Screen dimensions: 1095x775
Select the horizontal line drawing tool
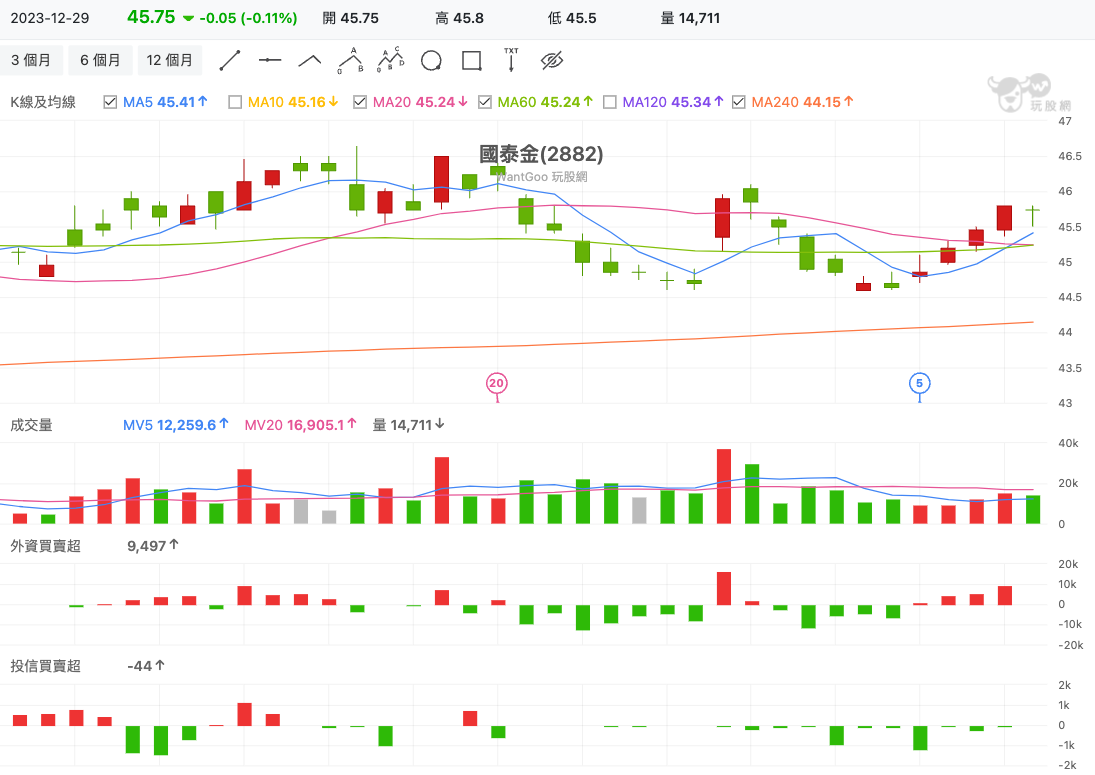(270, 61)
